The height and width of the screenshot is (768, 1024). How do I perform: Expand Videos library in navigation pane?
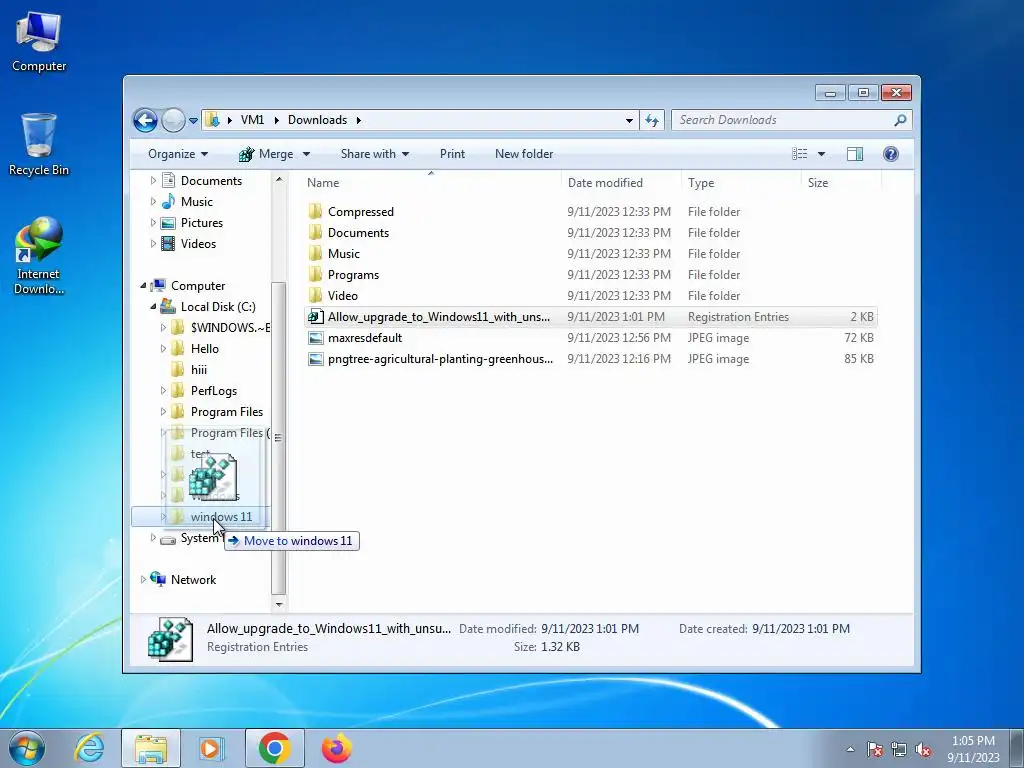pos(153,244)
